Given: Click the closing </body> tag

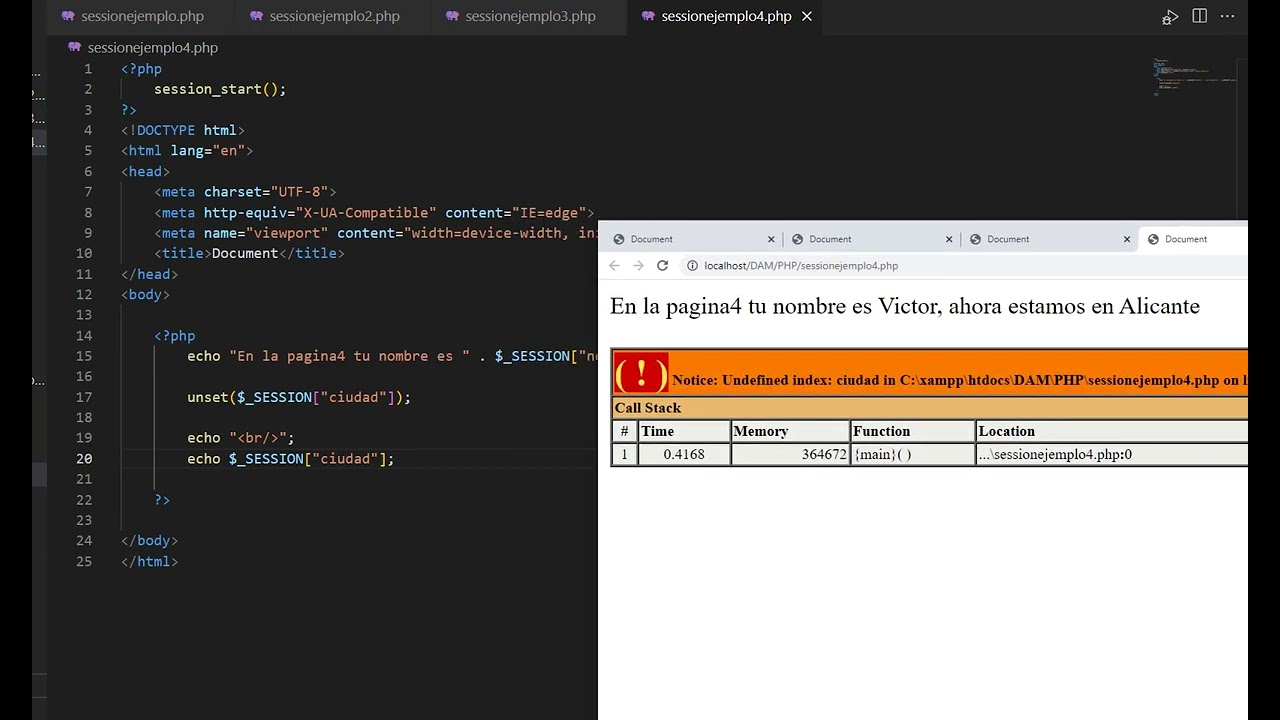Looking at the screenshot, I should (x=149, y=541).
